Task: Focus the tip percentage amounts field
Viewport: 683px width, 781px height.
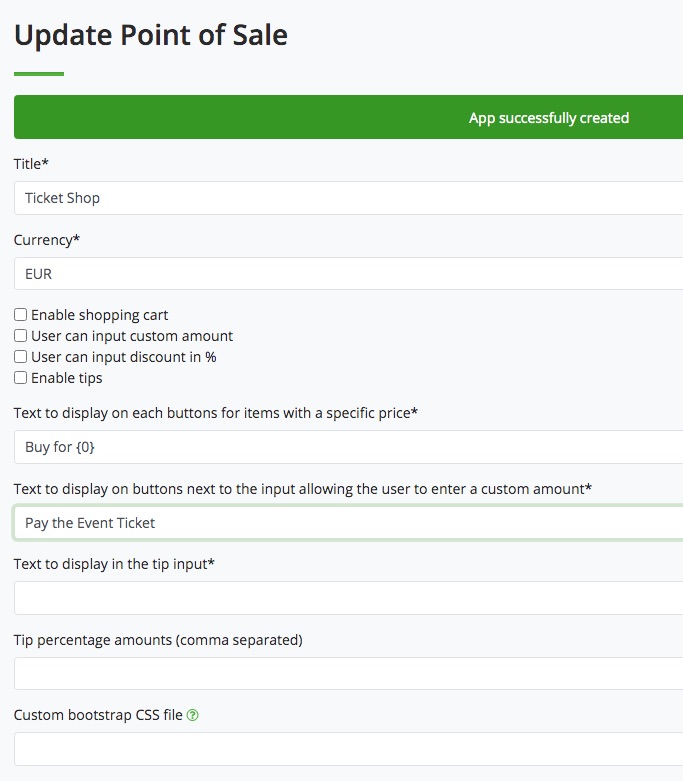Action: point(348,673)
